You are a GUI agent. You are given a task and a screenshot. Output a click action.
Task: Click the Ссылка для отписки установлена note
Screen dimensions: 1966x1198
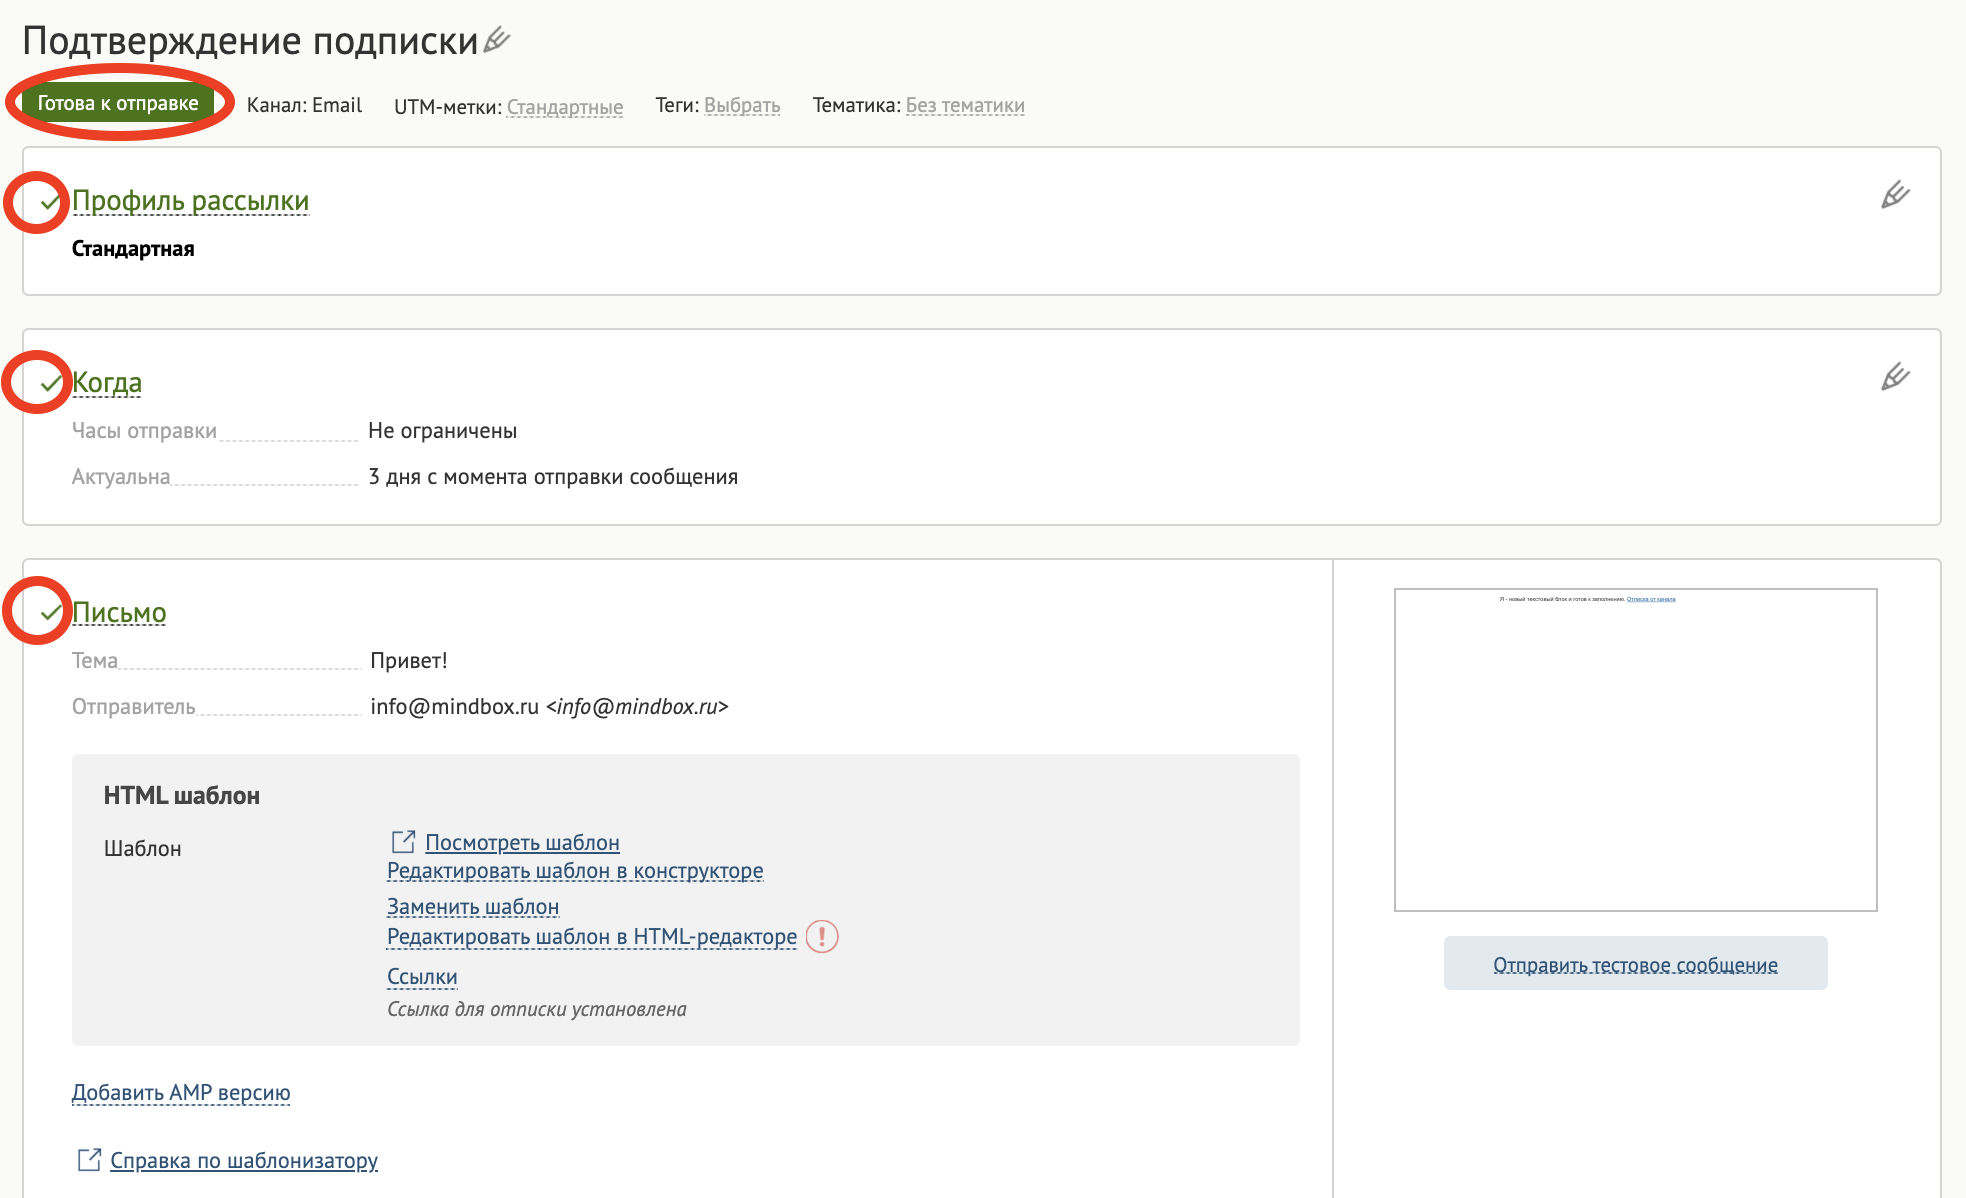[537, 1009]
